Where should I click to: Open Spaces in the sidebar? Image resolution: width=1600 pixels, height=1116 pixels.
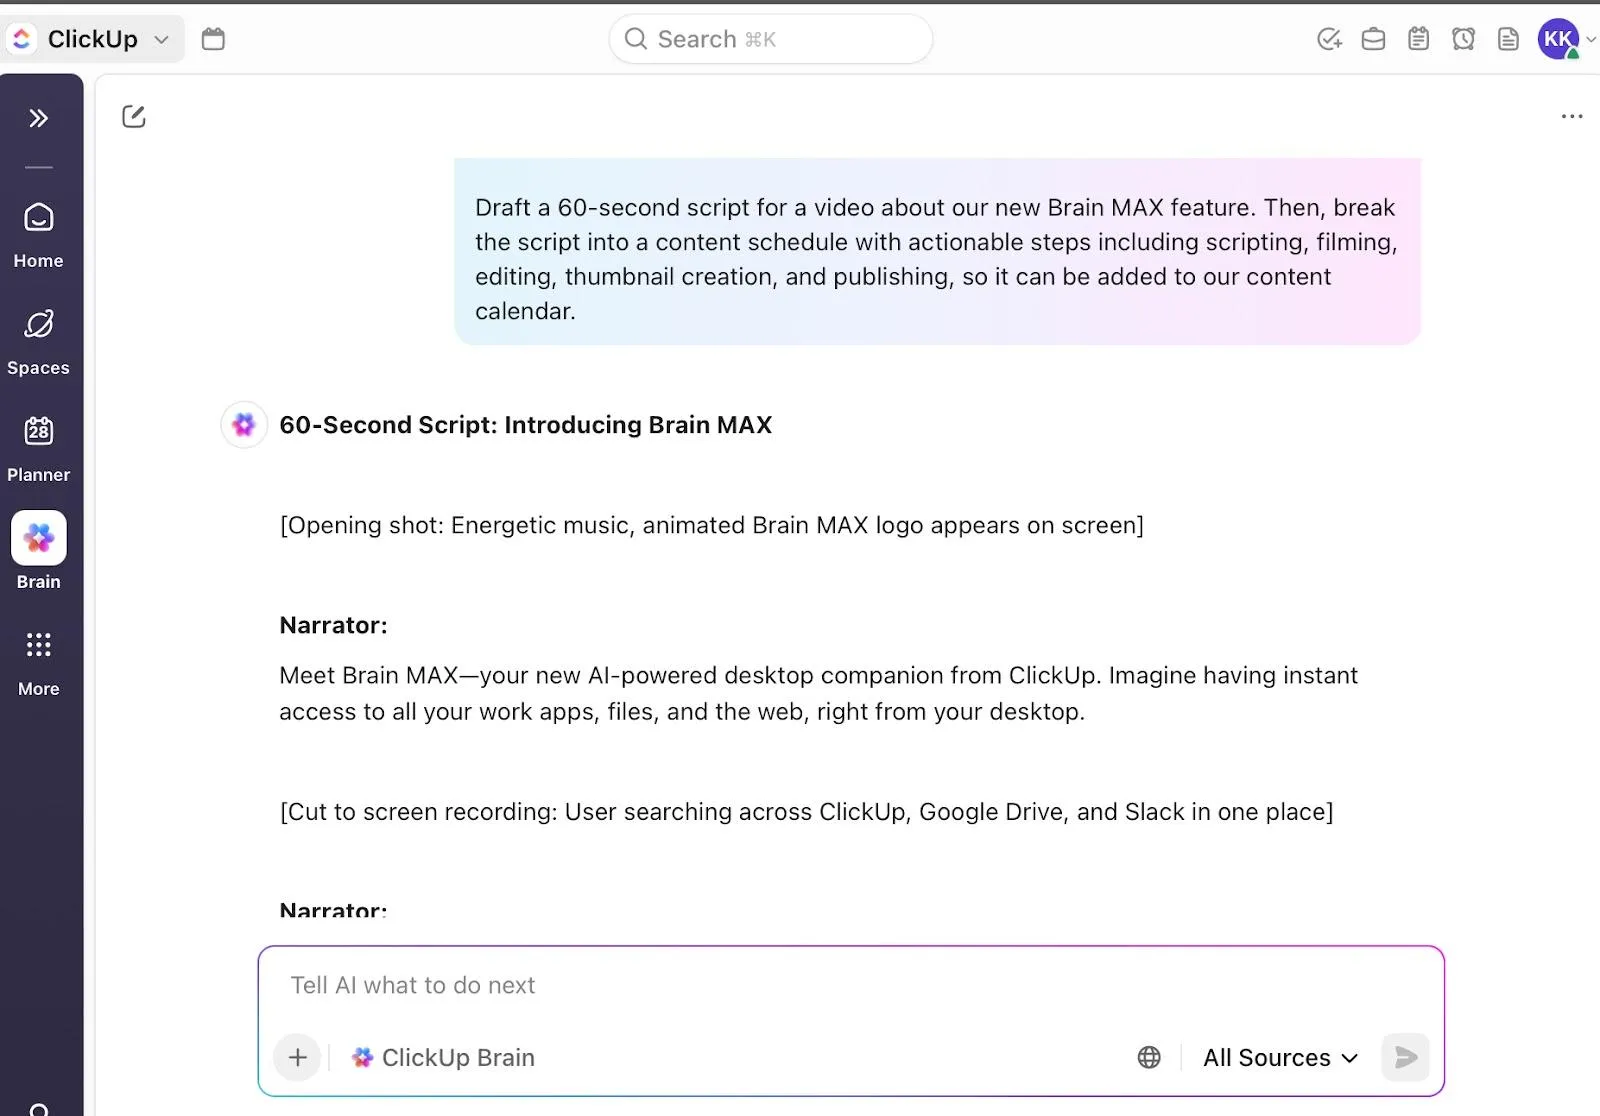coord(38,343)
